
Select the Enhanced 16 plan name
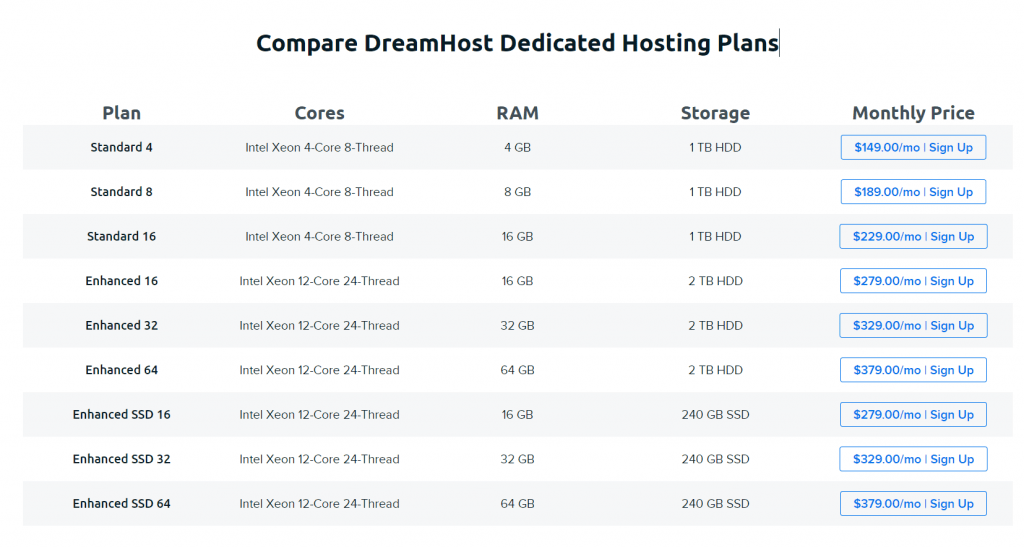click(121, 281)
